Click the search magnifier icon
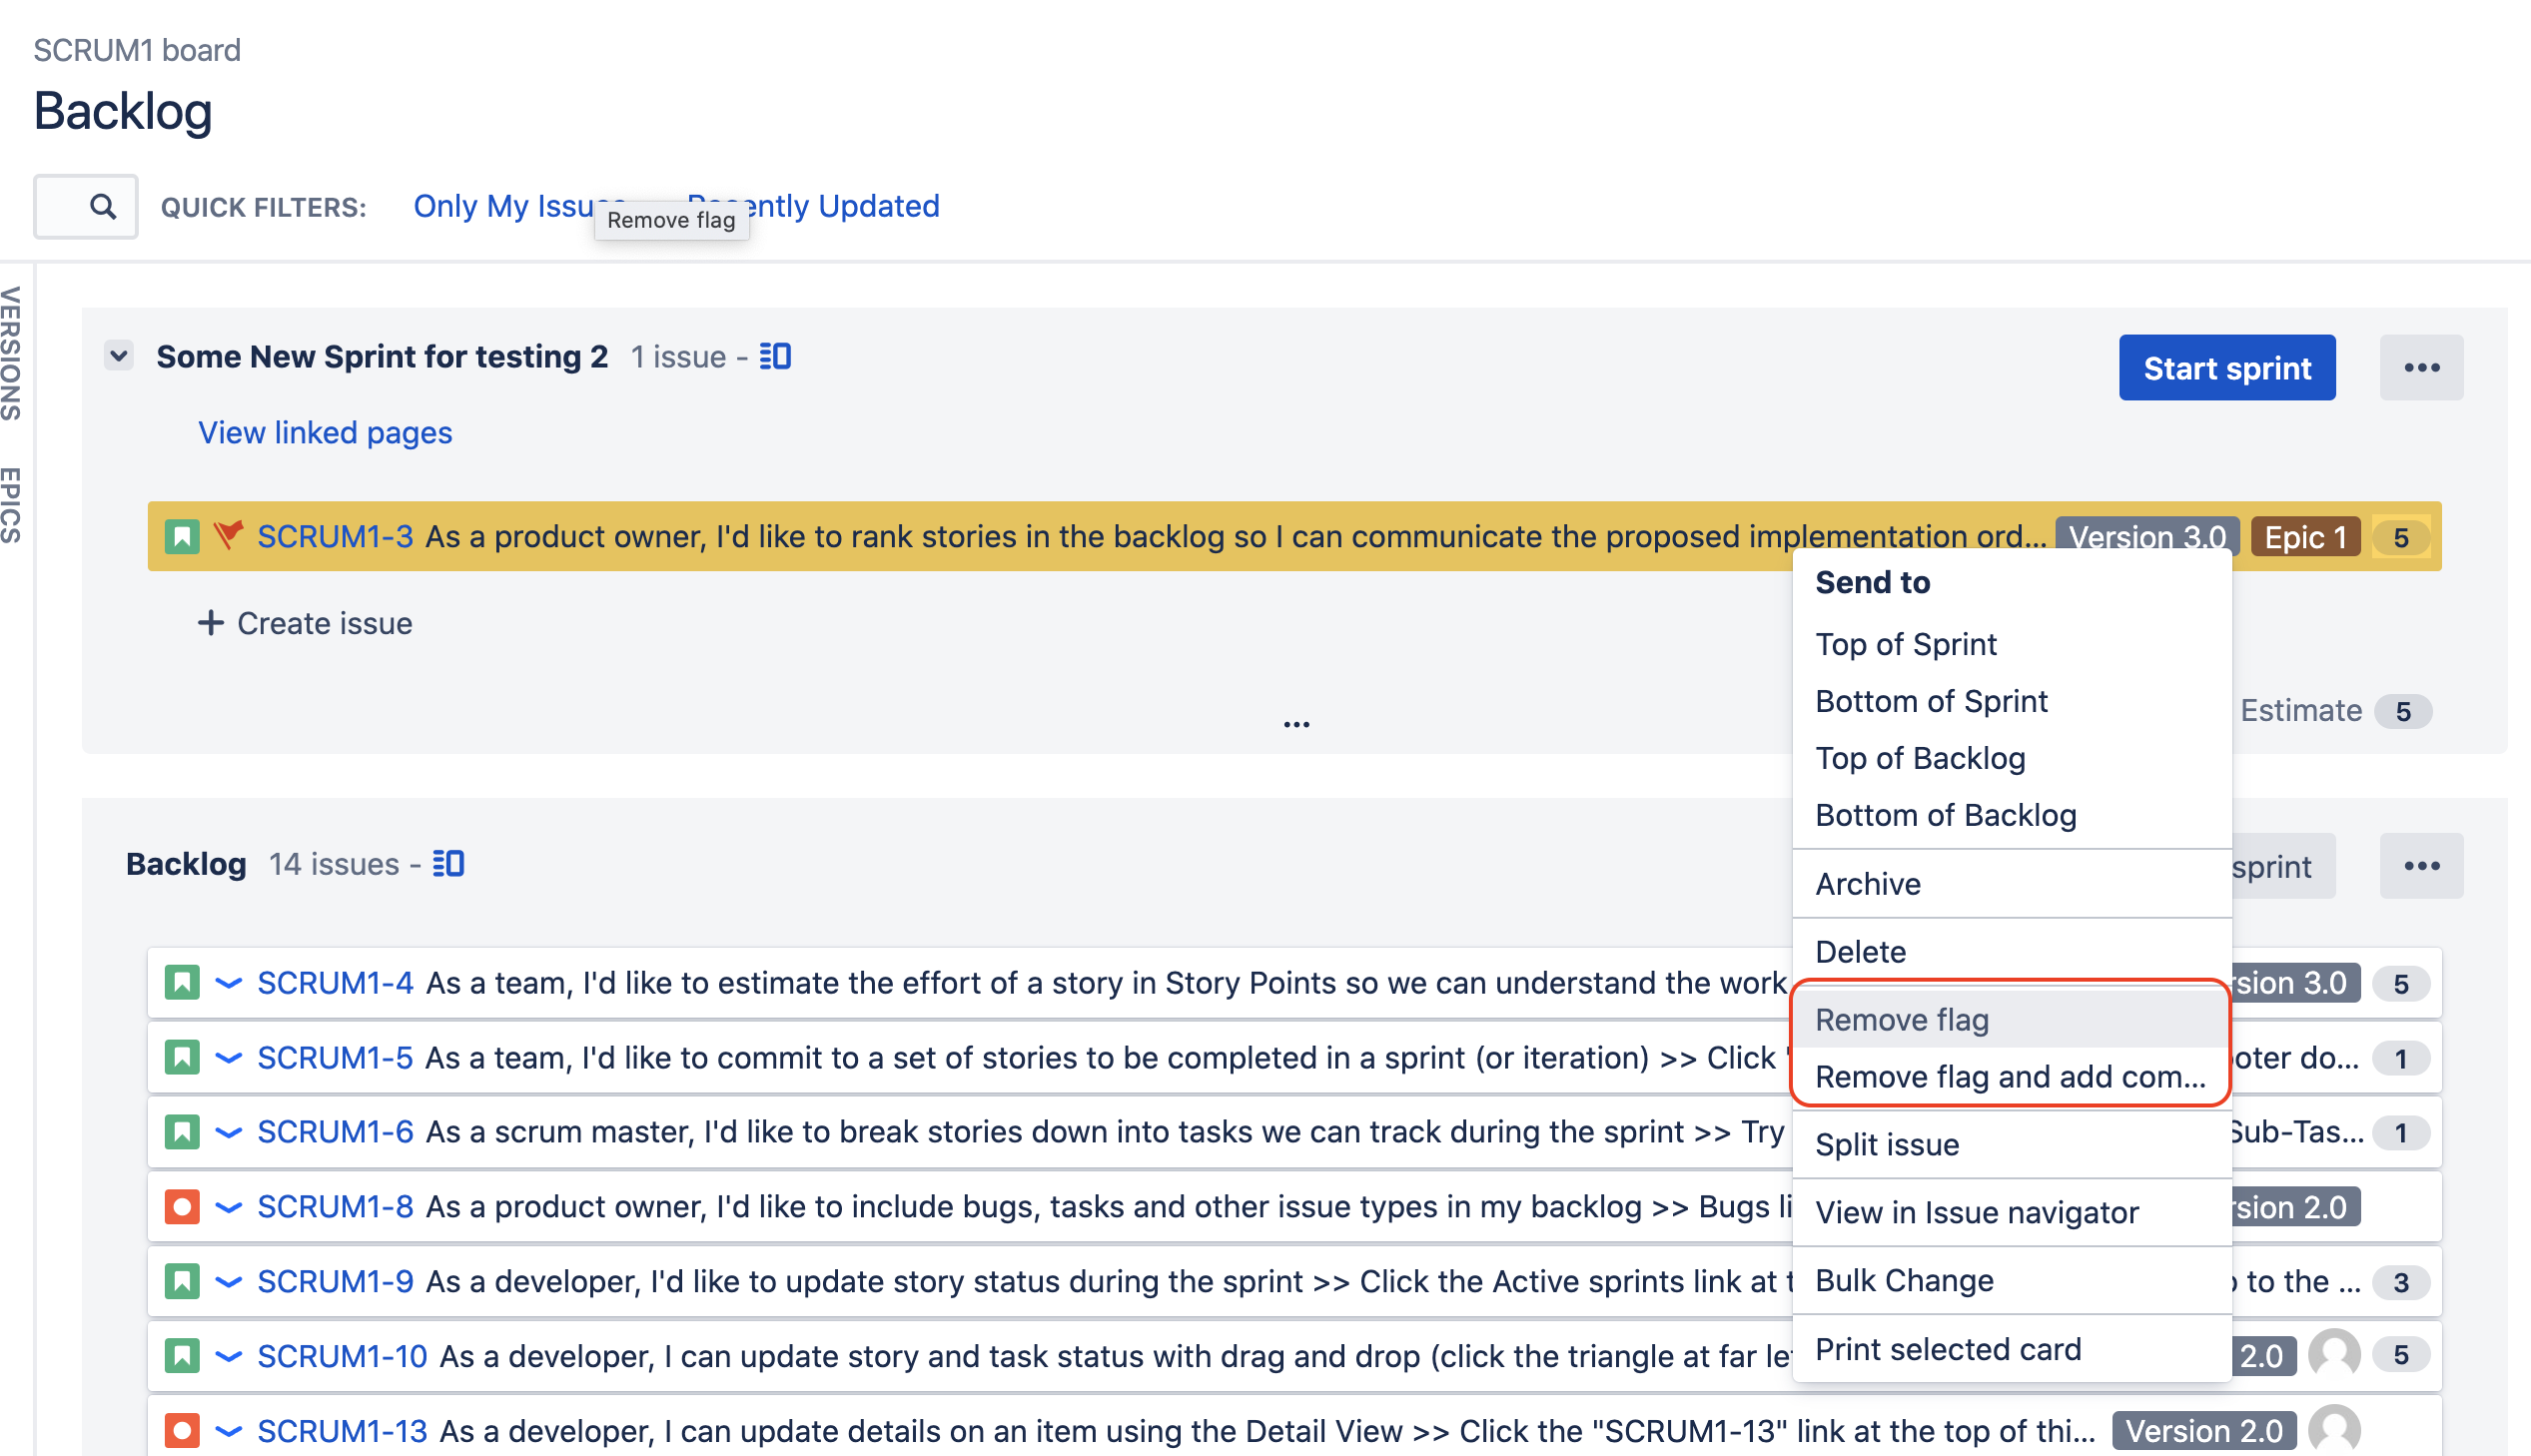The width and height of the screenshot is (2531, 1456). point(102,206)
